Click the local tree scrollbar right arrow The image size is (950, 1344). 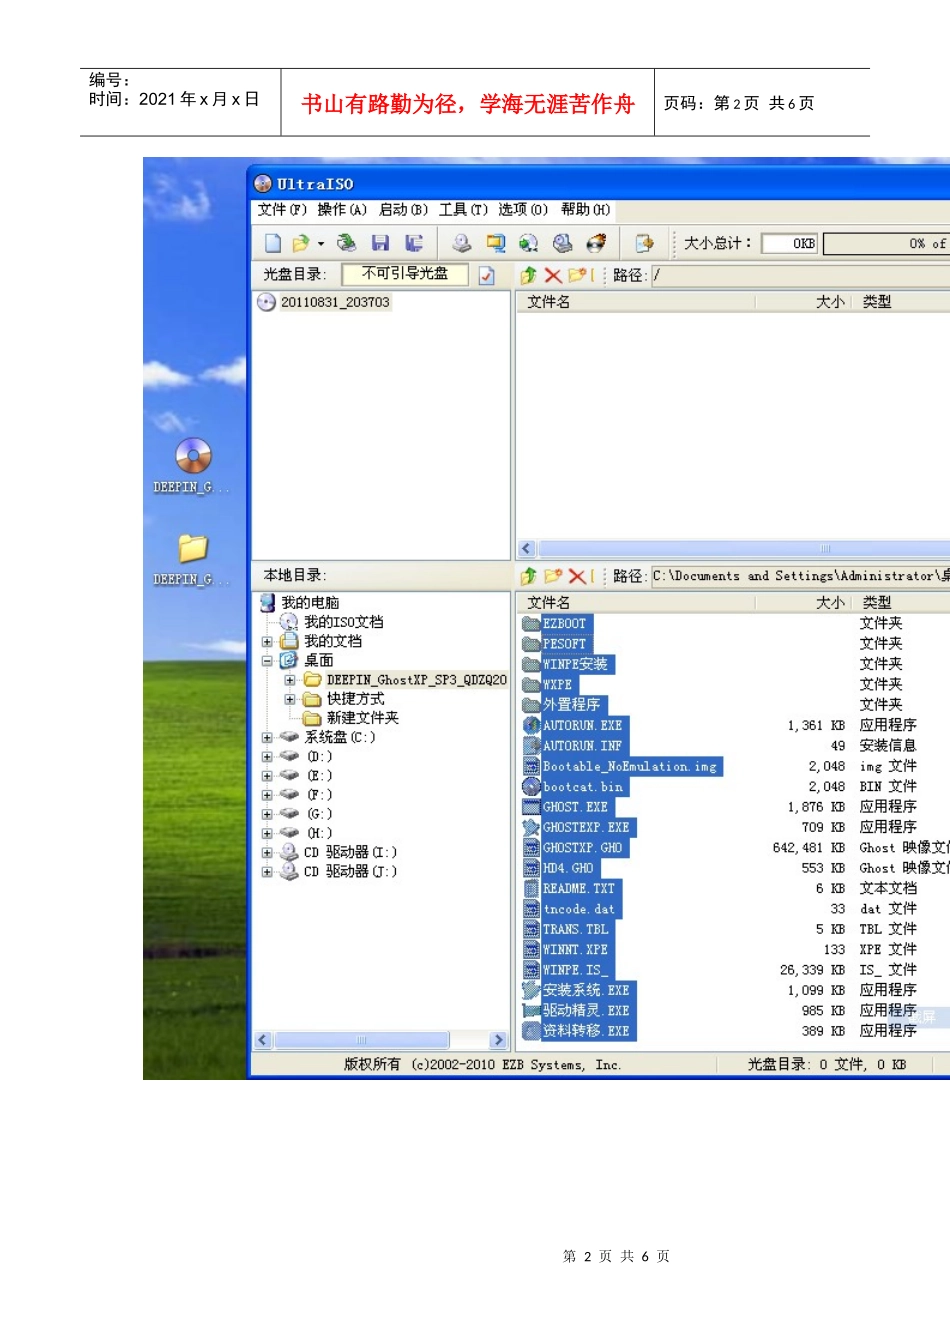click(x=499, y=1040)
